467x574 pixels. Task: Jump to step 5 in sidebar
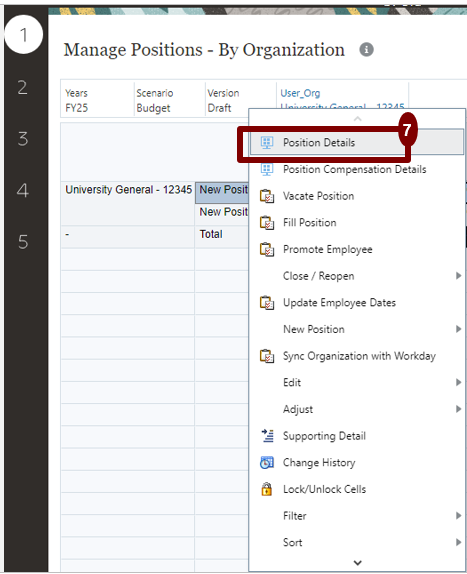point(23,242)
